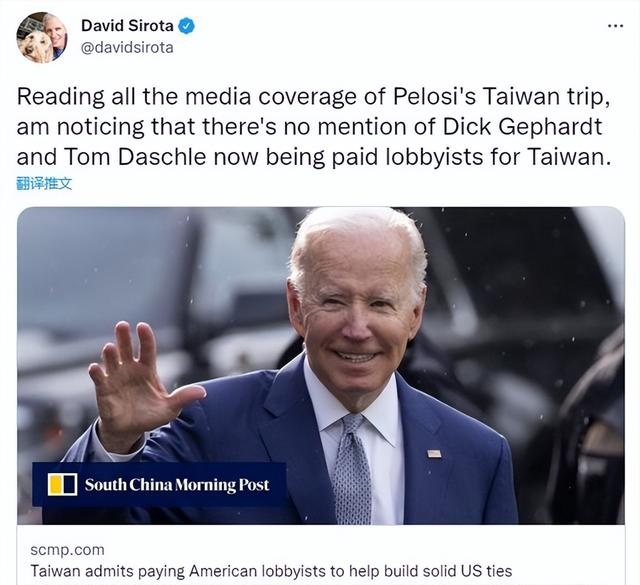This screenshot has width=640, height=585.
Task: Click the phrase Pelosi's Taiwan trip
Action: 501,97
